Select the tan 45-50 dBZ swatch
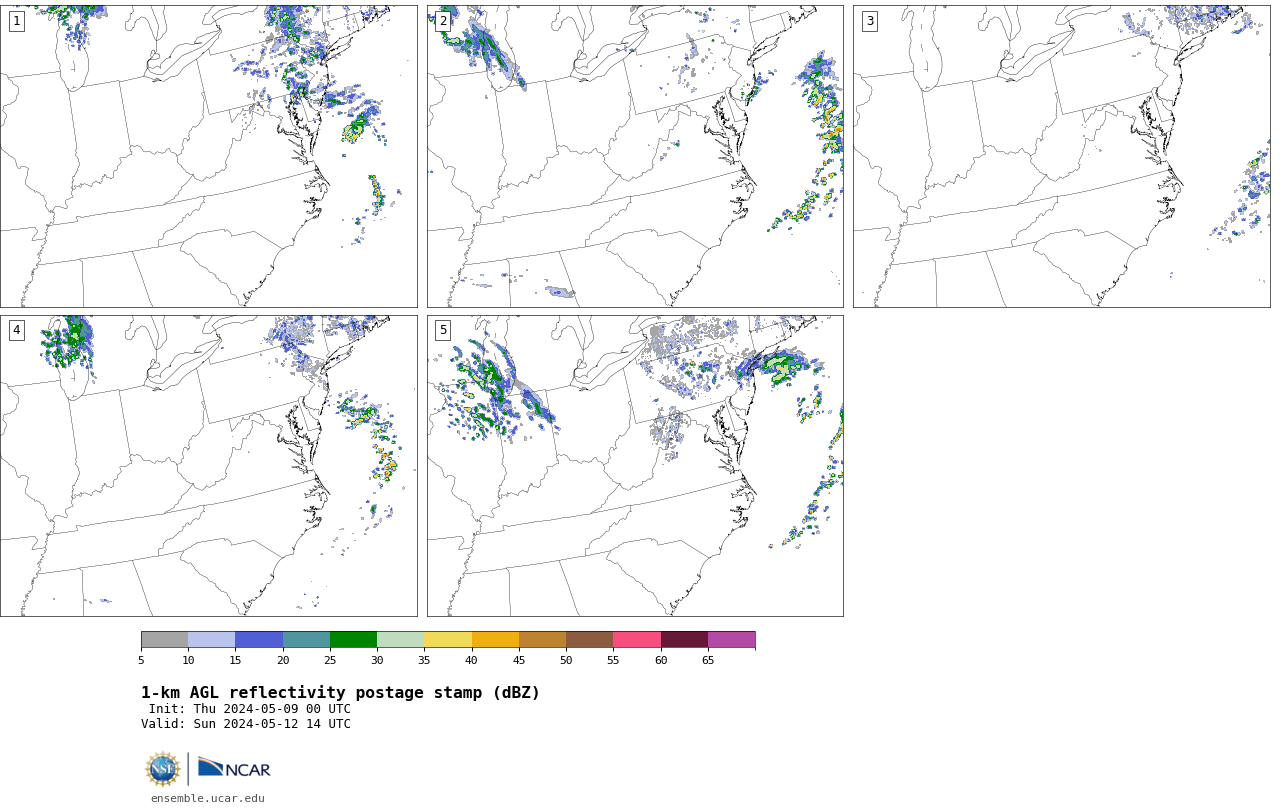 [542, 640]
